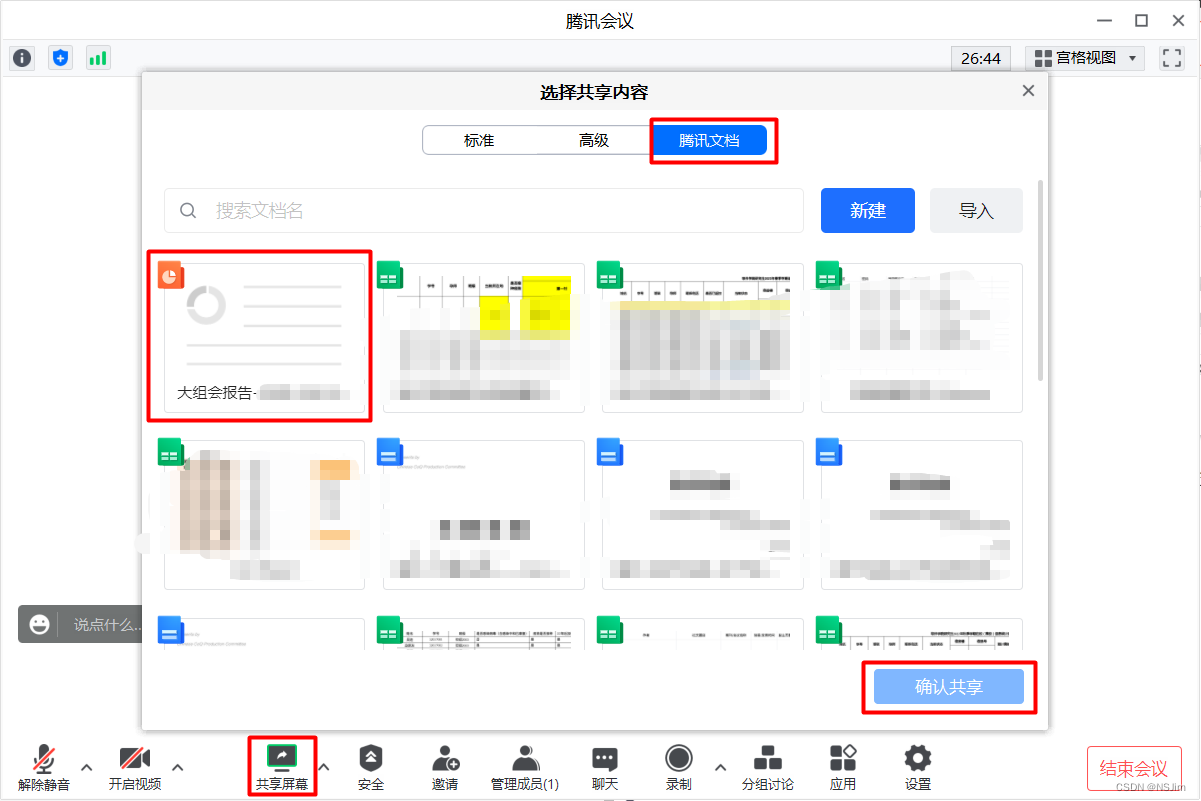The width and height of the screenshot is (1201, 801).
Task: Click the document list vertical scrollbar
Action: (x=1041, y=280)
